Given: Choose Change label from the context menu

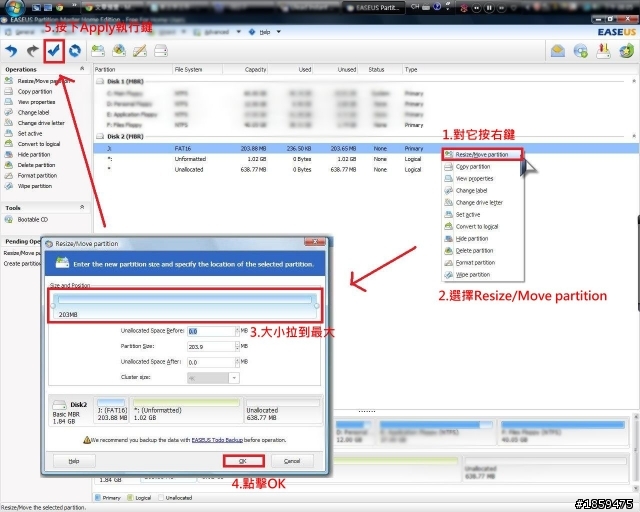Looking at the screenshot, I should pyautogui.click(x=471, y=191).
